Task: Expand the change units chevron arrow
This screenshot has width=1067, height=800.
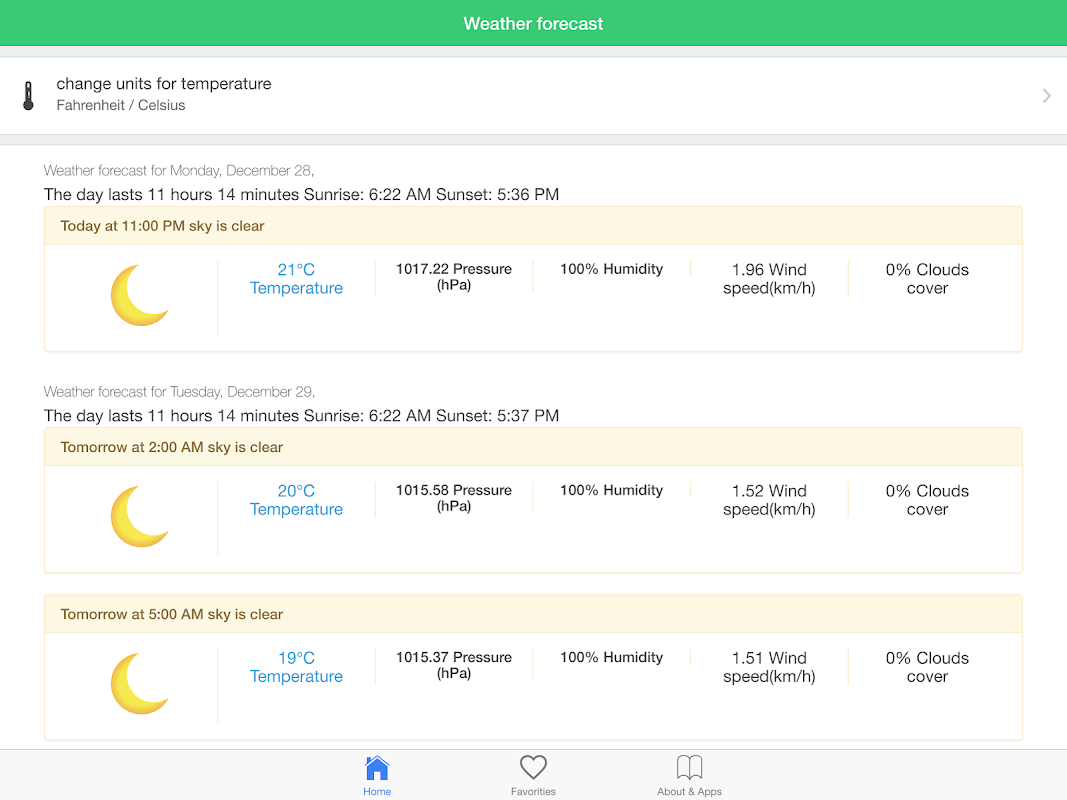Action: [x=1046, y=96]
